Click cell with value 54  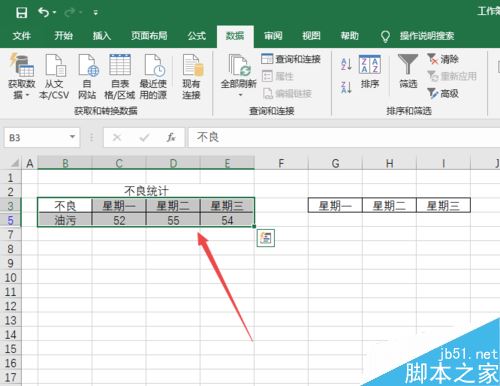227,220
